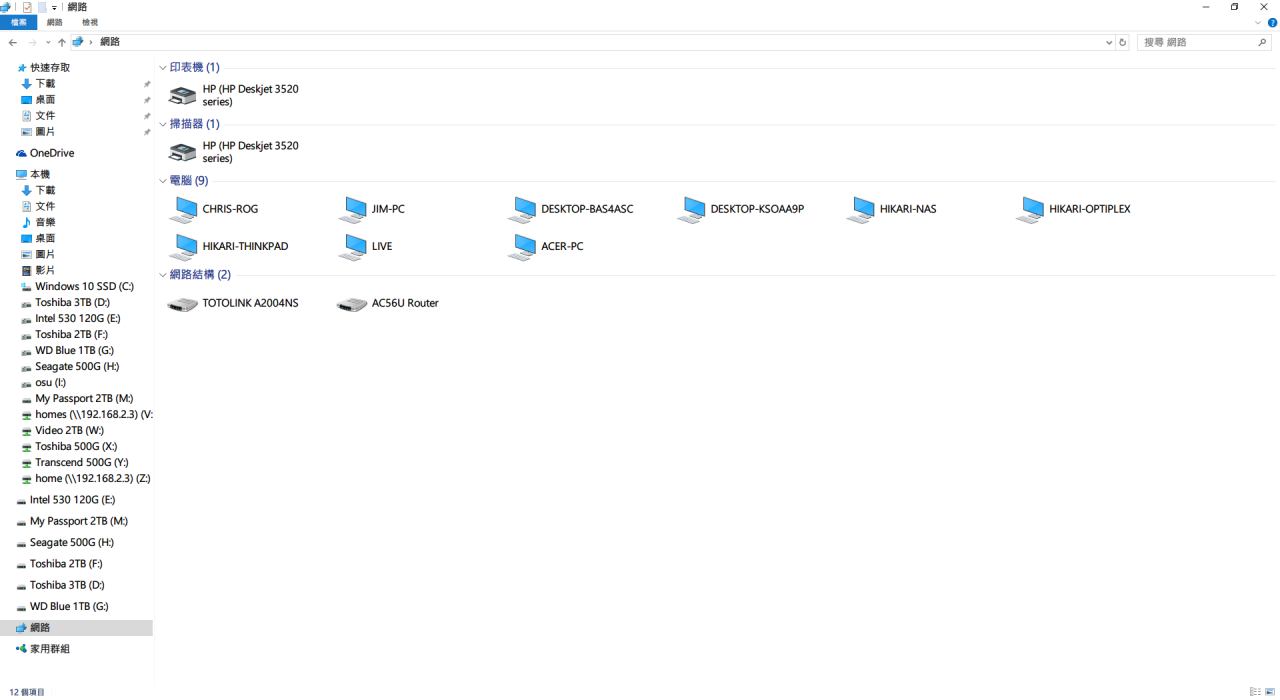Select the LIVE computer
This screenshot has height=700, width=1280.
(366, 246)
